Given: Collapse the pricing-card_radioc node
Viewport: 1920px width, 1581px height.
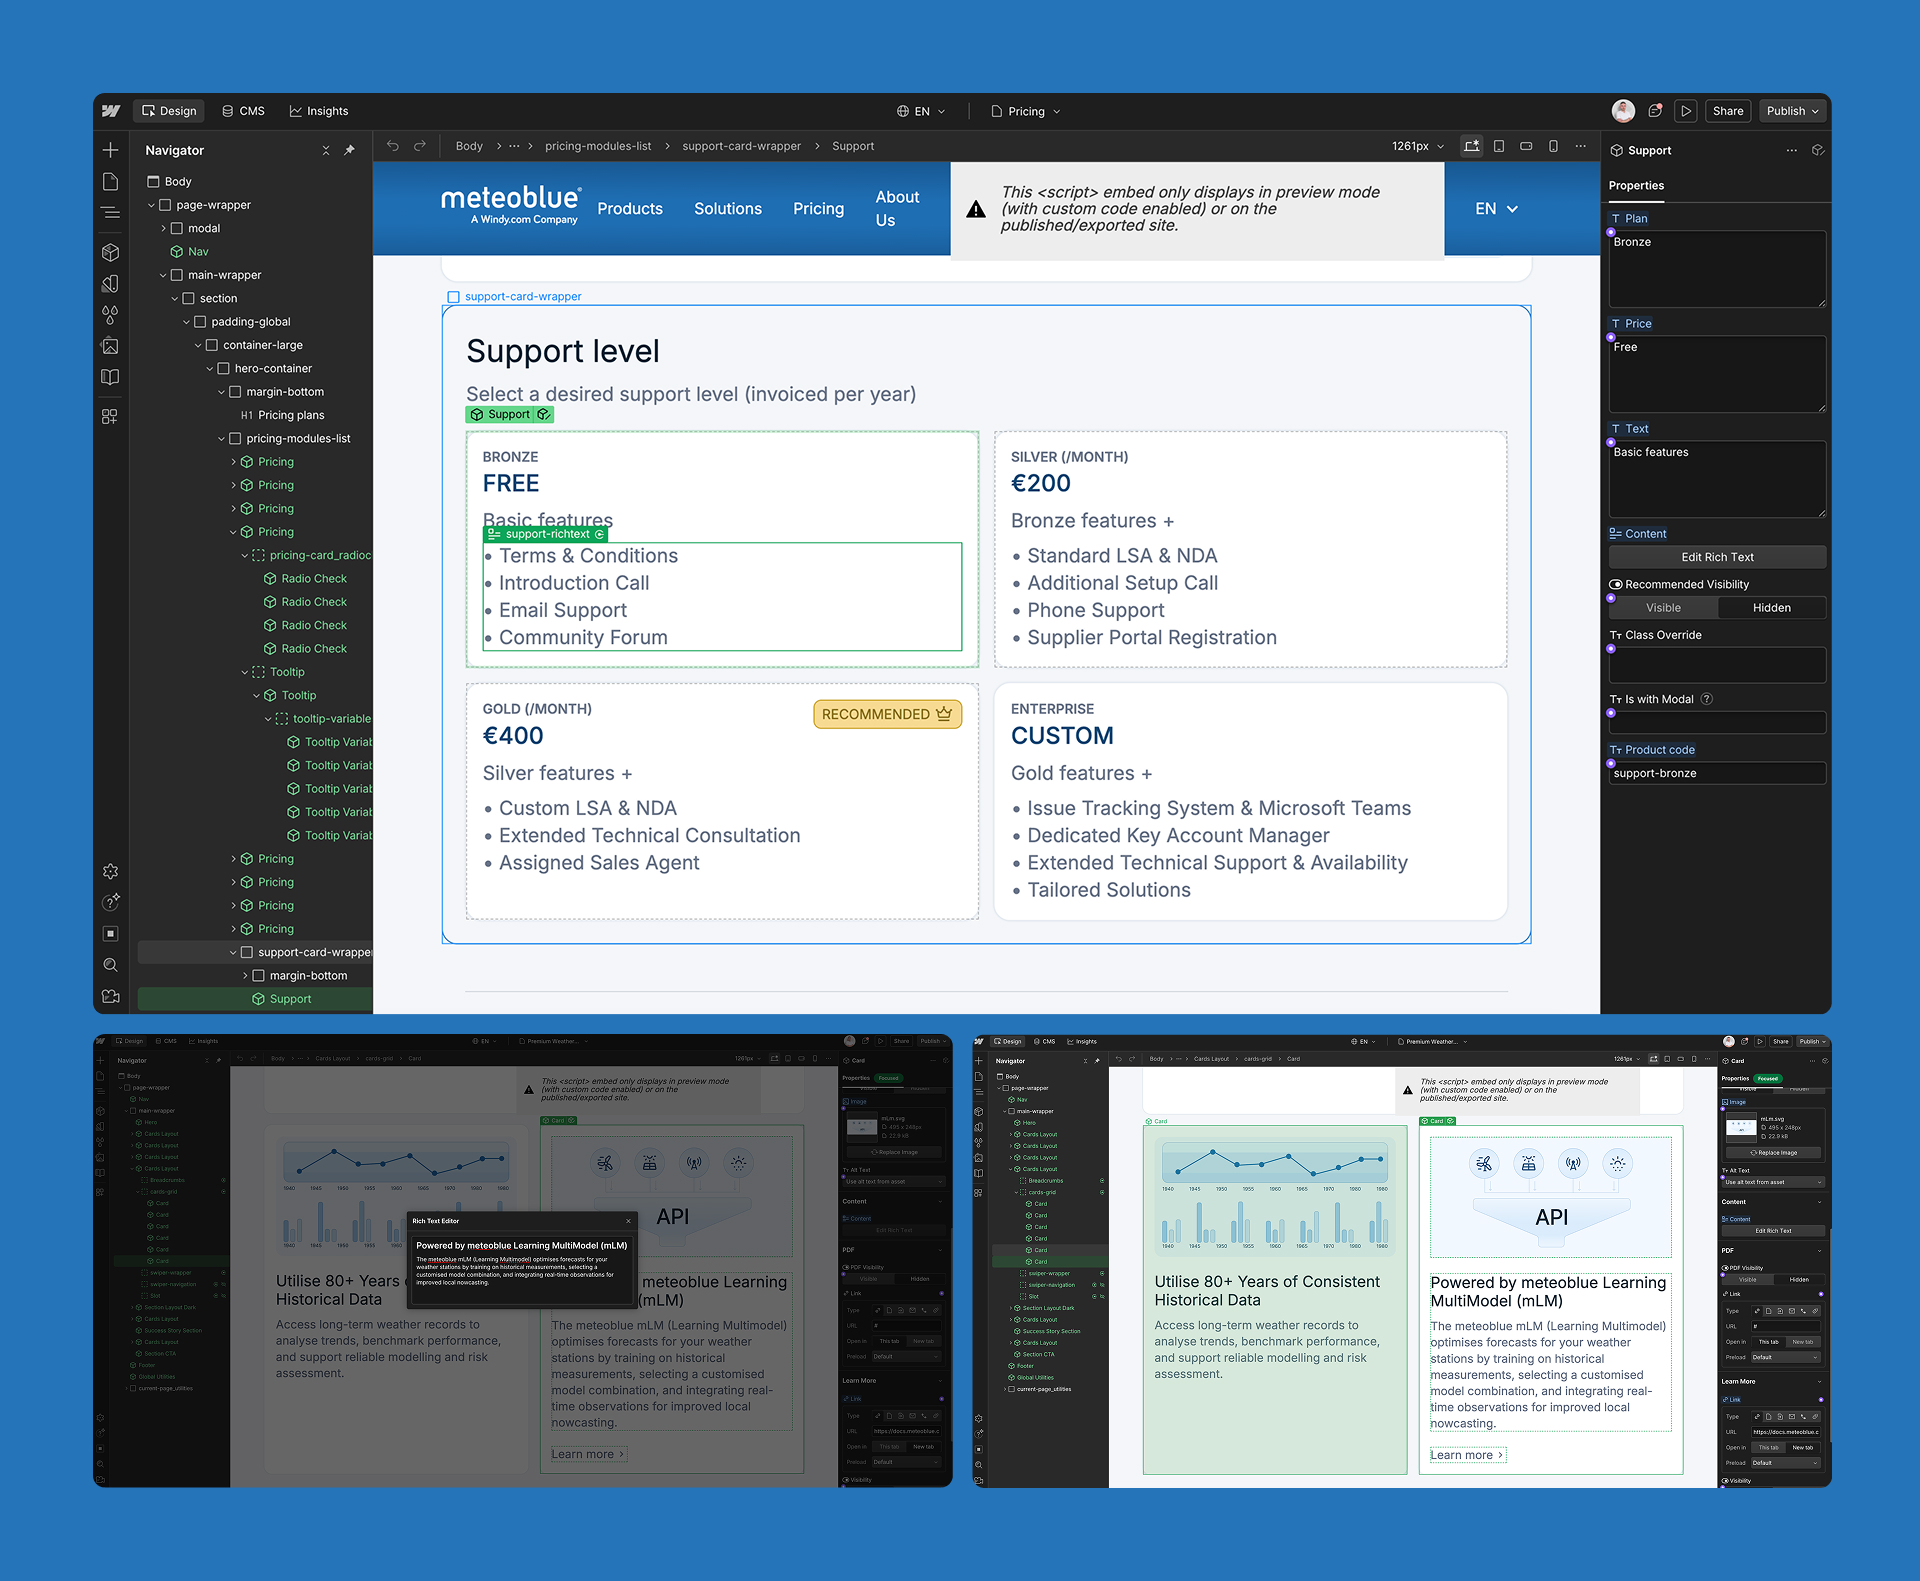Looking at the screenshot, I should pyautogui.click(x=245, y=556).
